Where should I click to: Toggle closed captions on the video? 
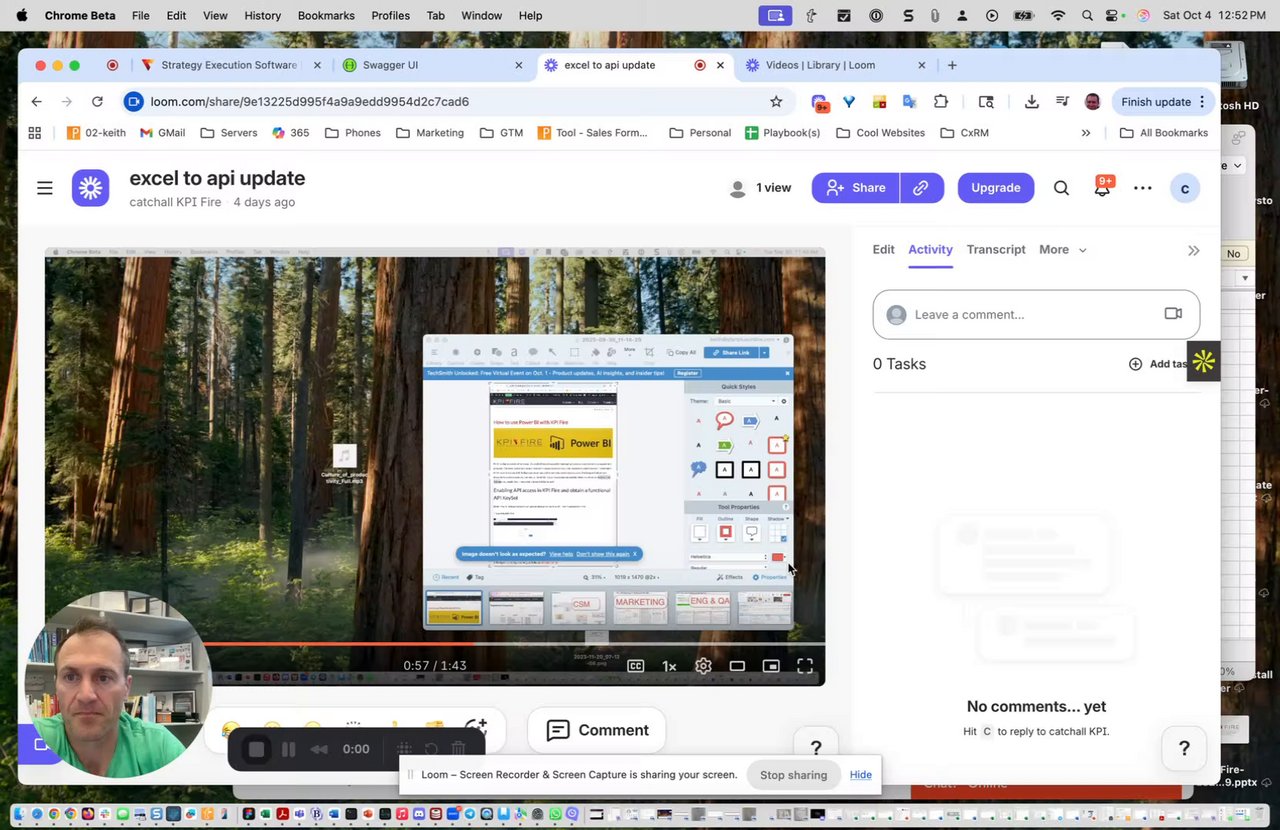[635, 666]
